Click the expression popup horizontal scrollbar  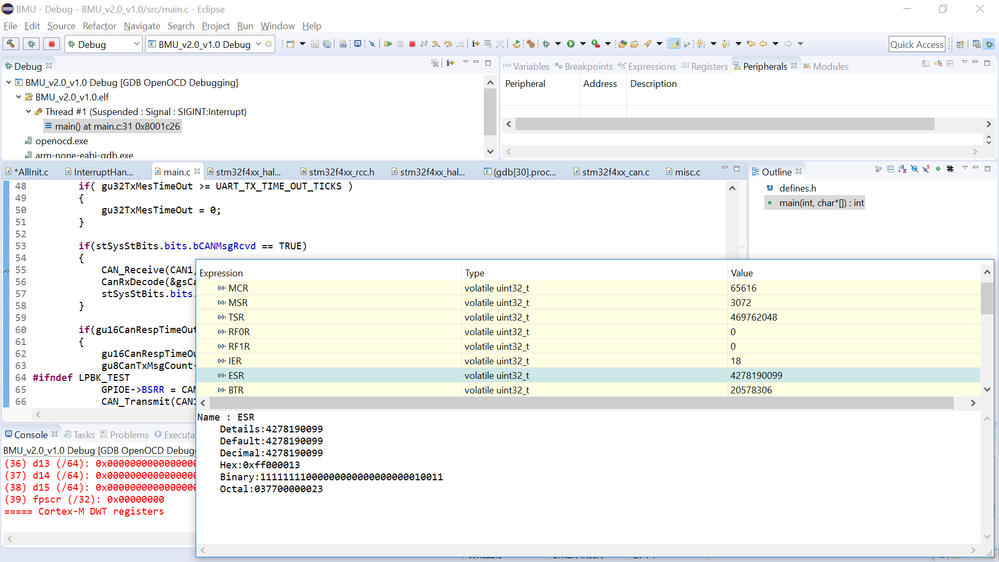(580, 403)
